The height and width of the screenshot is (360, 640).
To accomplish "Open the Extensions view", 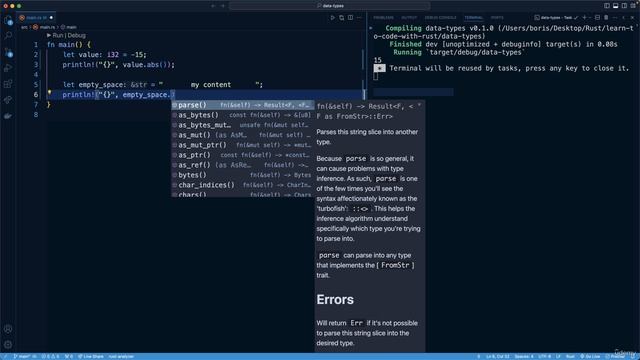I will [8, 84].
